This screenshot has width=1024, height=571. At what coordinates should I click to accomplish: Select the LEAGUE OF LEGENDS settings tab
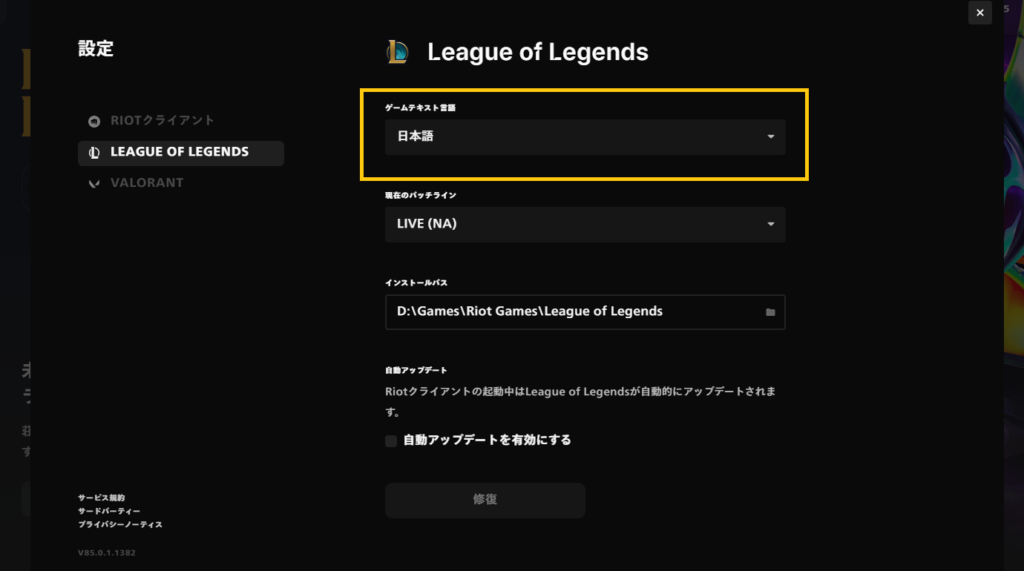click(181, 153)
